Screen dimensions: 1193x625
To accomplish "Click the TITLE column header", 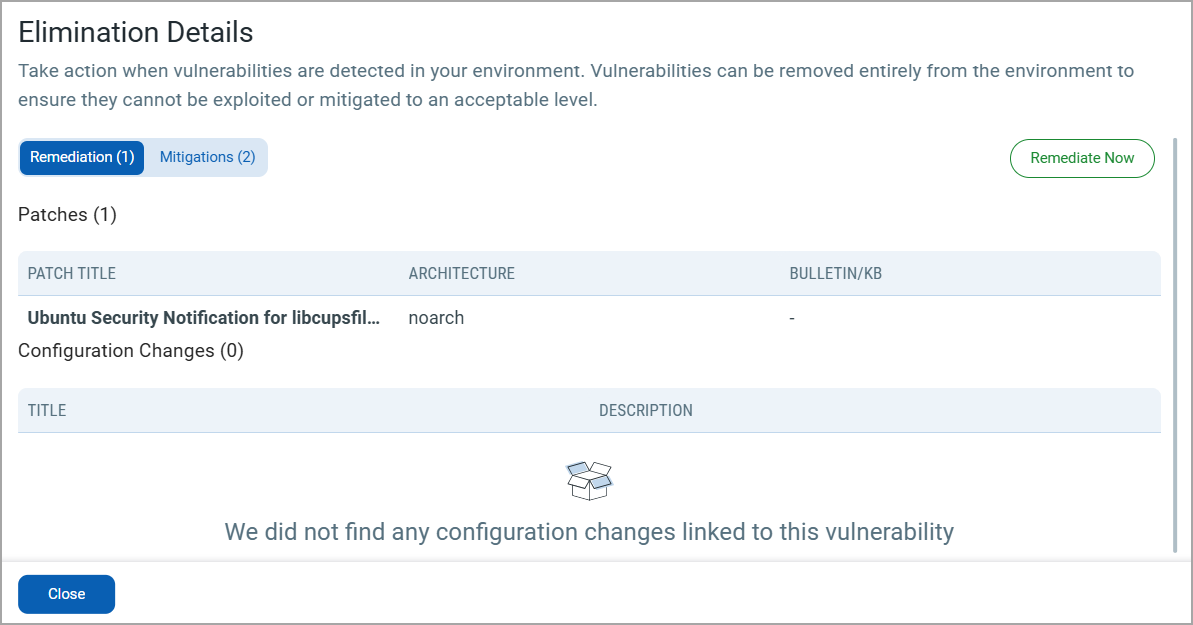I will point(47,410).
